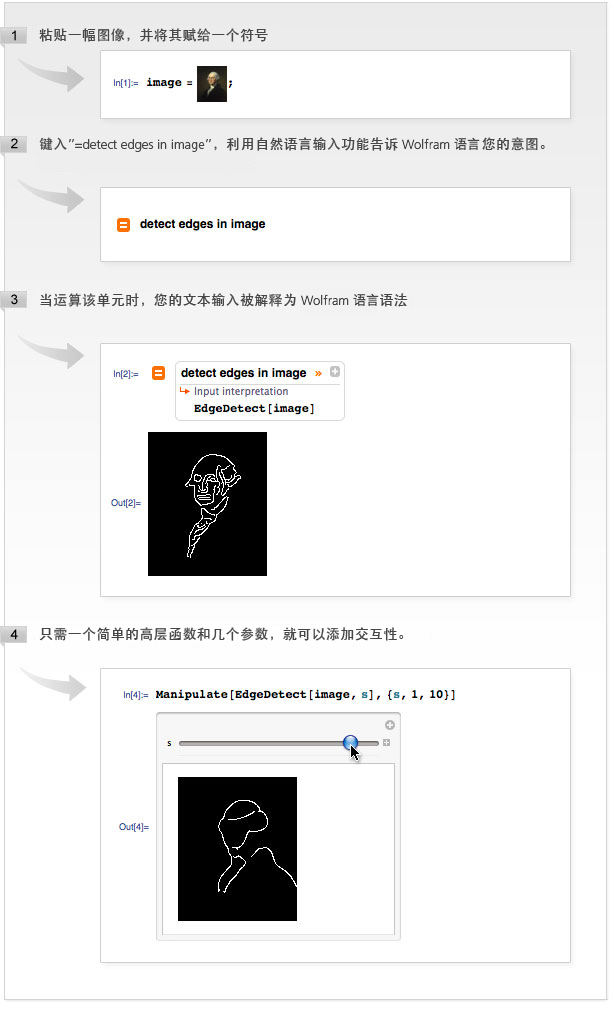Click the Manipulate[EdgeDetect...] input line
This screenshot has width=614, height=1010.
coord(305,694)
